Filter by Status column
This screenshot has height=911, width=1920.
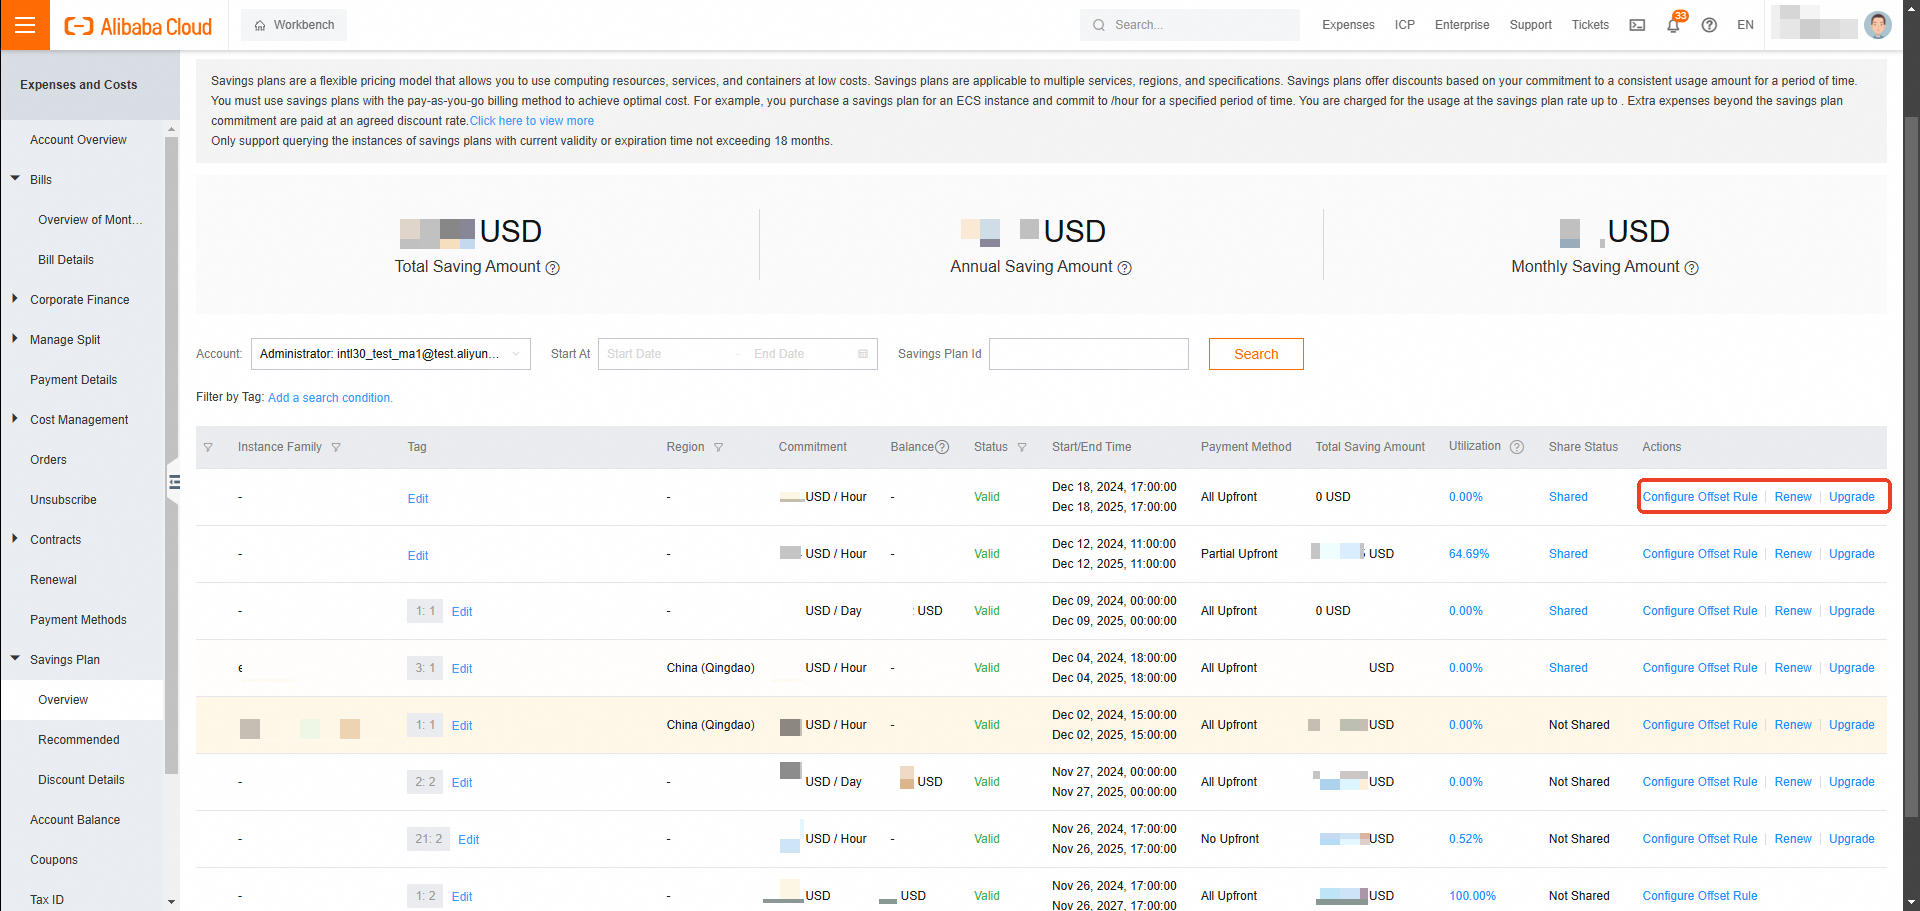pos(1022,448)
